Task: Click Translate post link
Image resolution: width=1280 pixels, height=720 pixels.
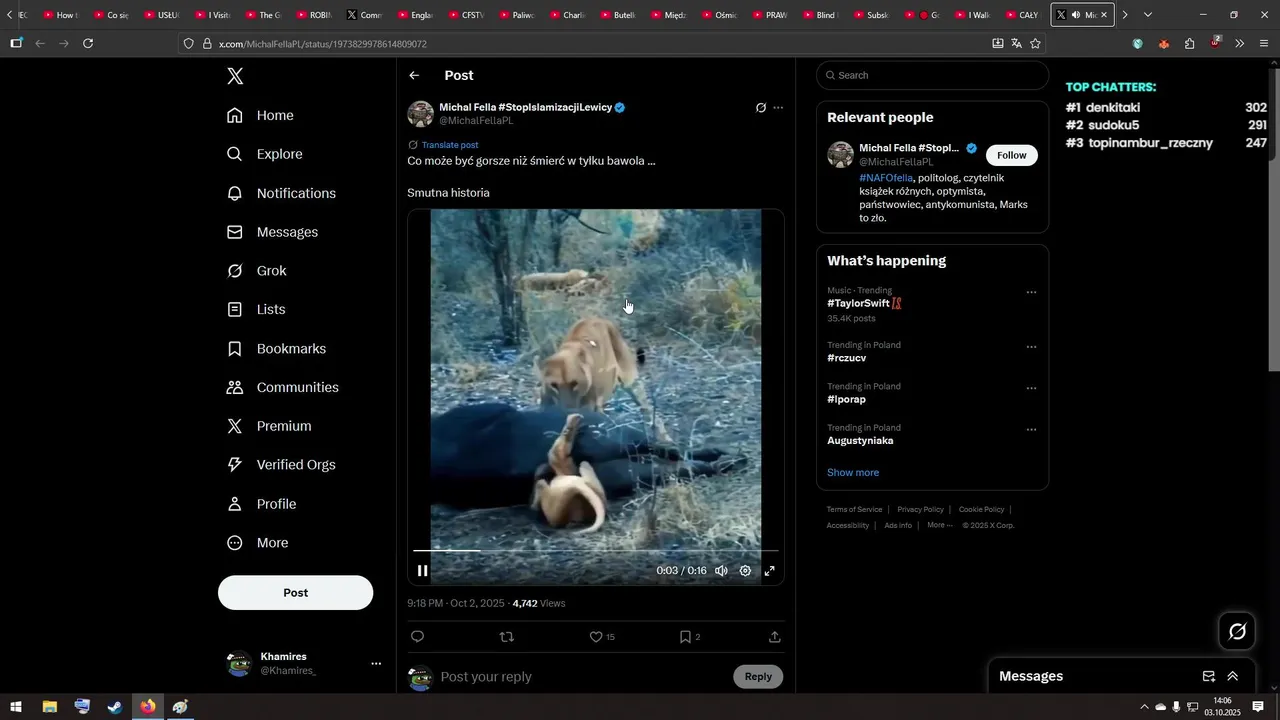Action: pos(450,145)
